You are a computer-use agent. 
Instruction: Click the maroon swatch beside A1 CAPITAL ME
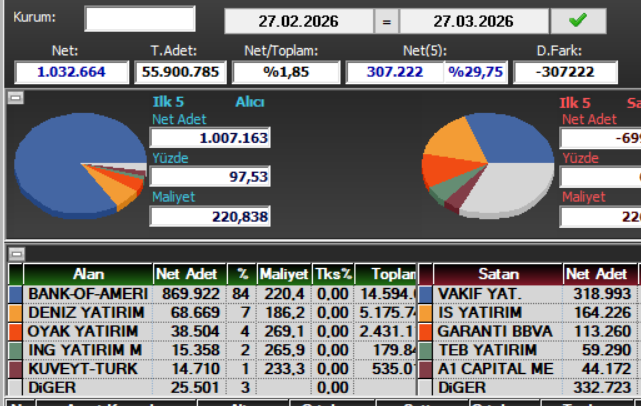426,370
